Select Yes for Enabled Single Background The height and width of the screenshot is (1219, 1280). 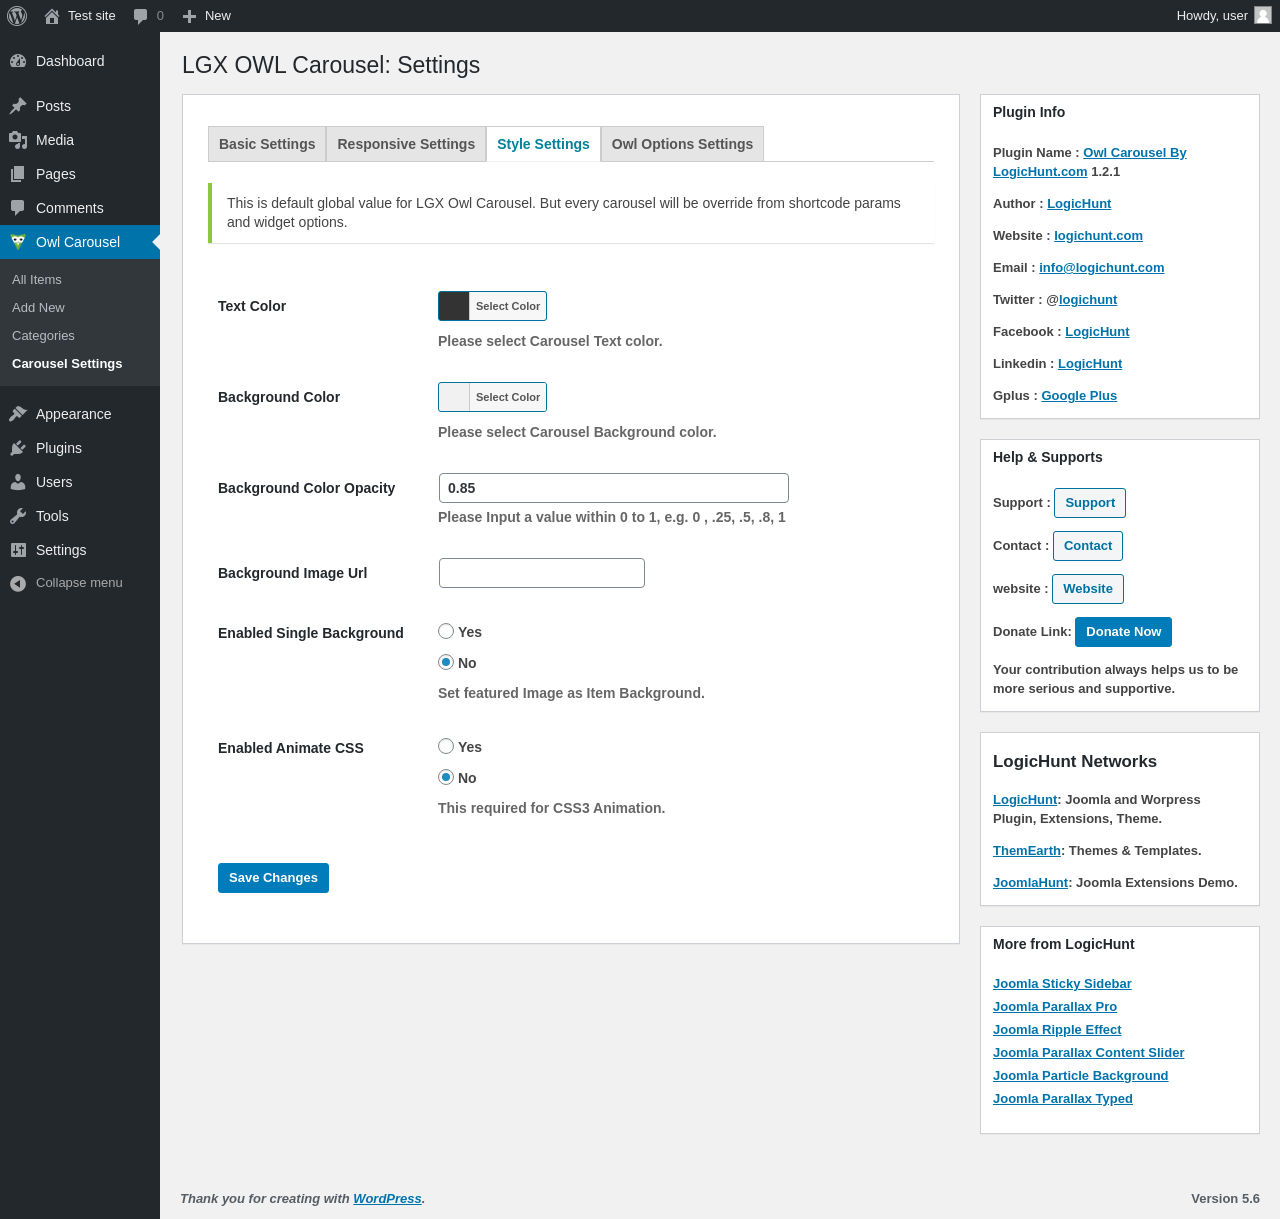tap(446, 631)
